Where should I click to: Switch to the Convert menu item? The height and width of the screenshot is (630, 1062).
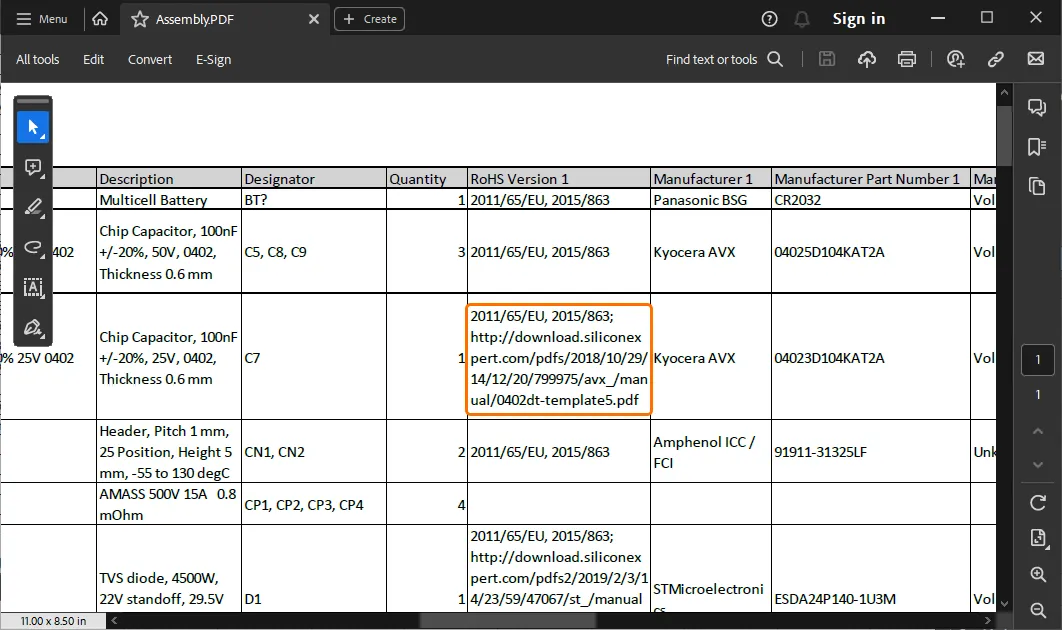(x=150, y=59)
